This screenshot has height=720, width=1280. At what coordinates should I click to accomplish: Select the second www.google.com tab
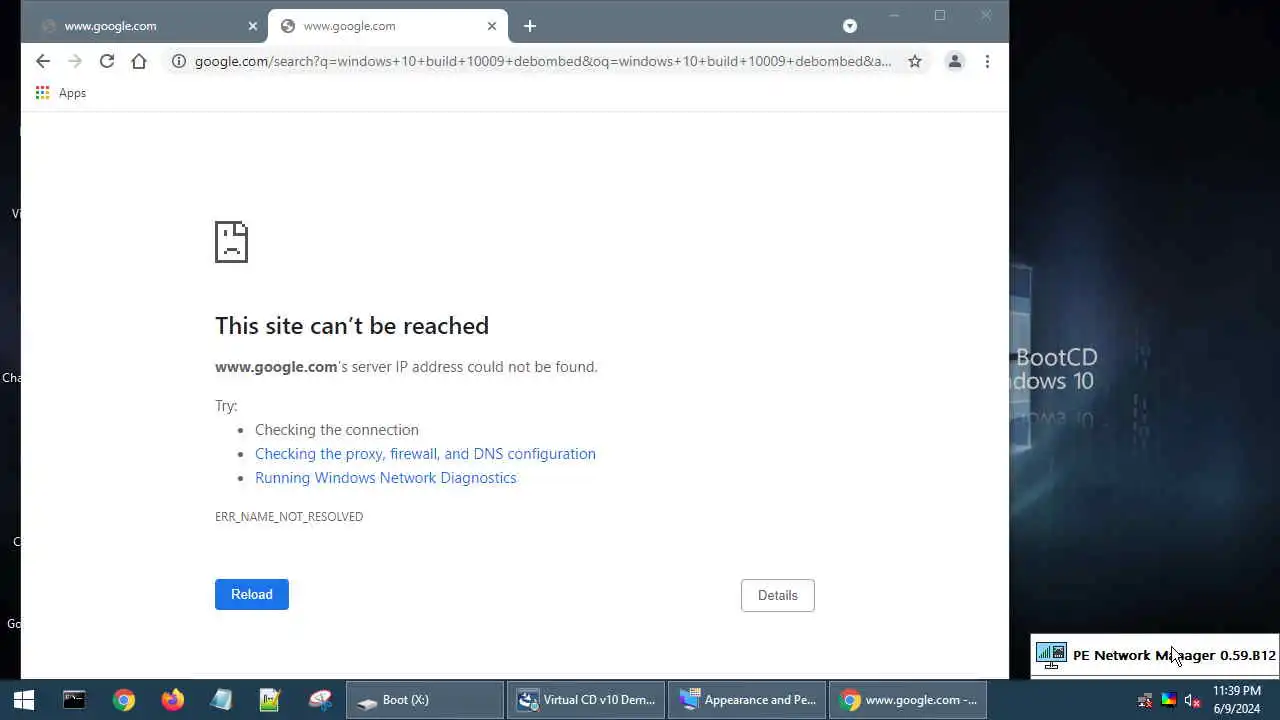[x=388, y=26]
